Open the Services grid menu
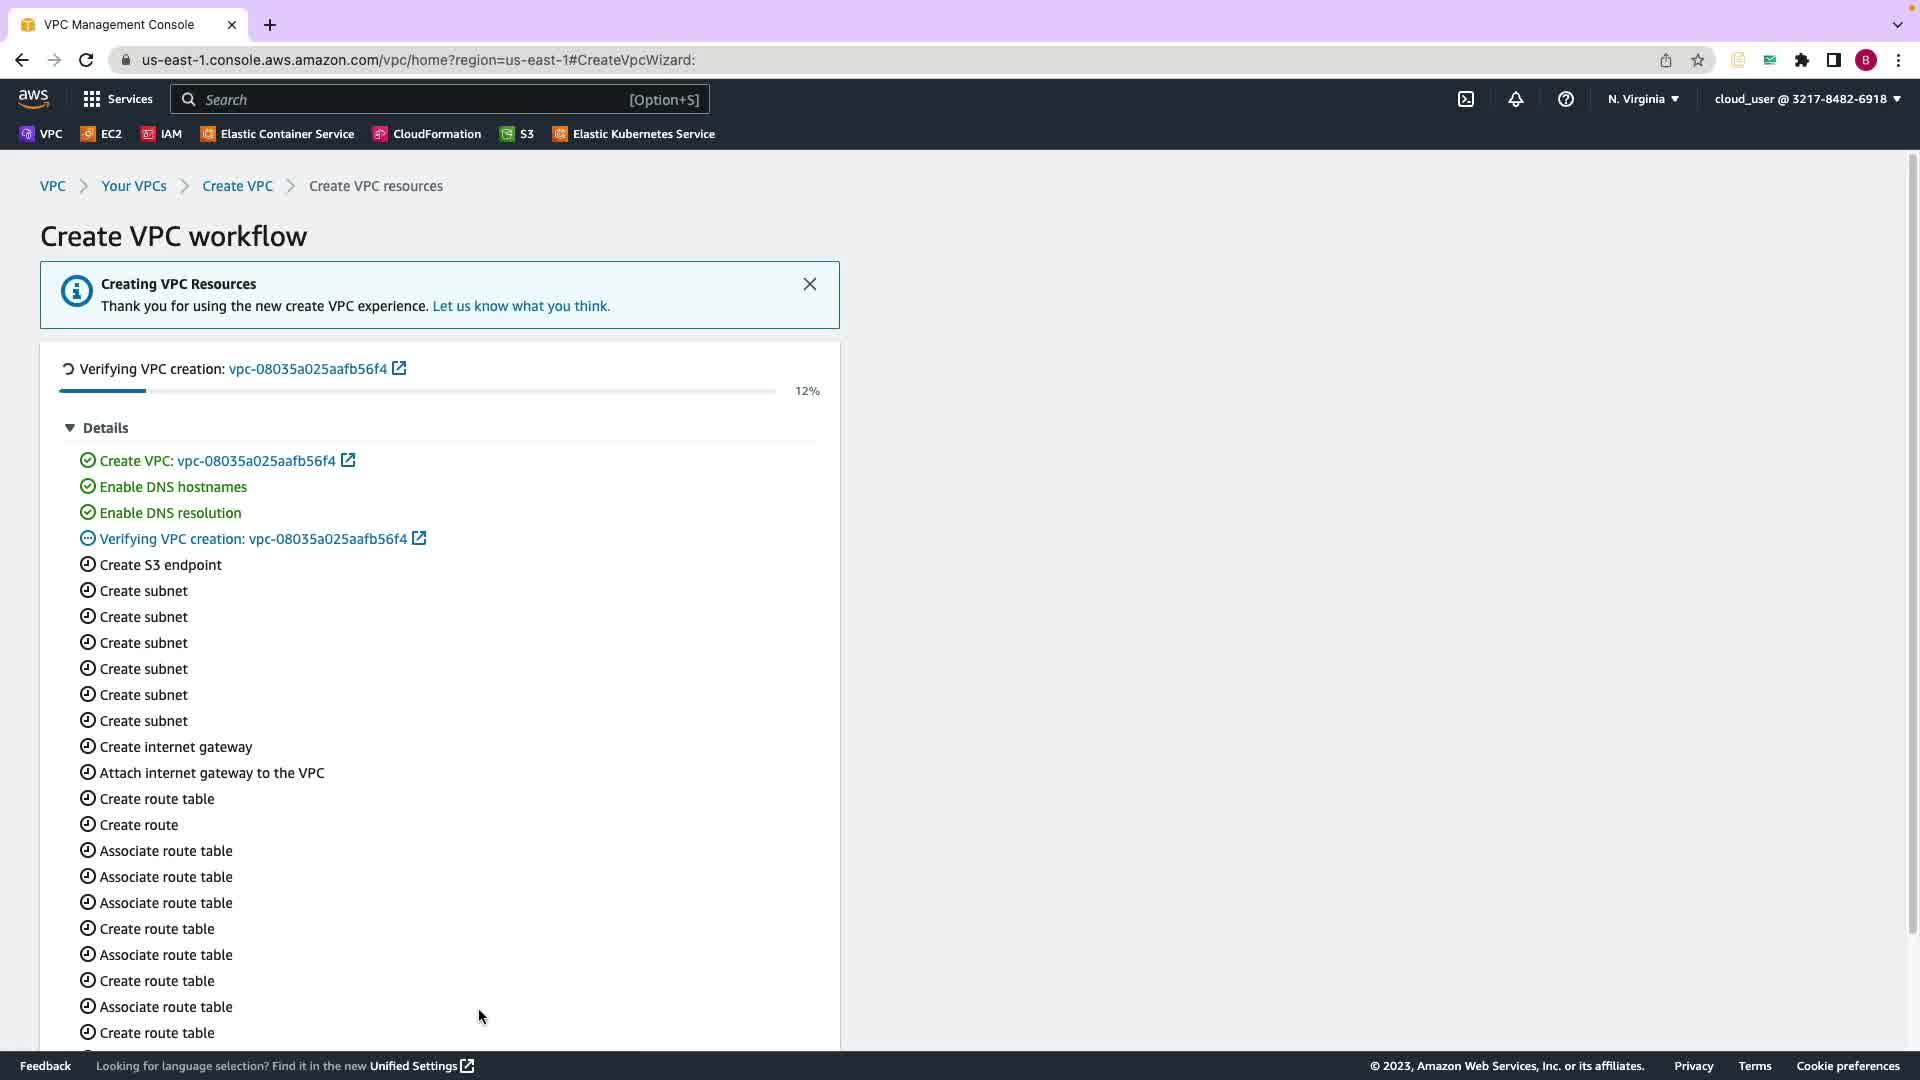 point(118,99)
